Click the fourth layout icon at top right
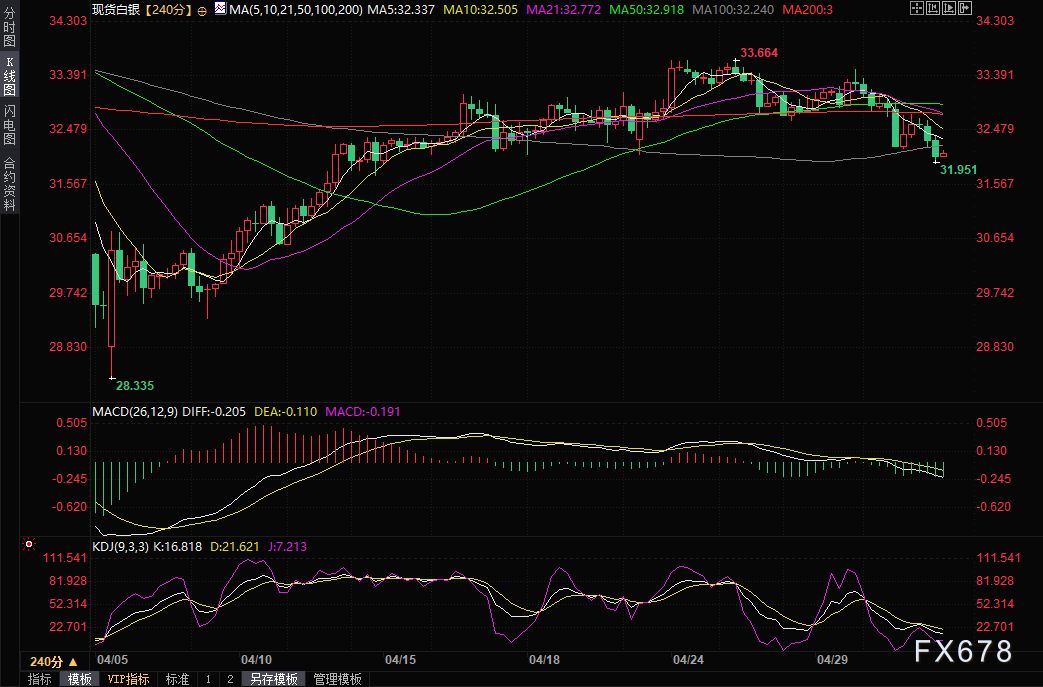The height and width of the screenshot is (687, 1043). coord(966,9)
